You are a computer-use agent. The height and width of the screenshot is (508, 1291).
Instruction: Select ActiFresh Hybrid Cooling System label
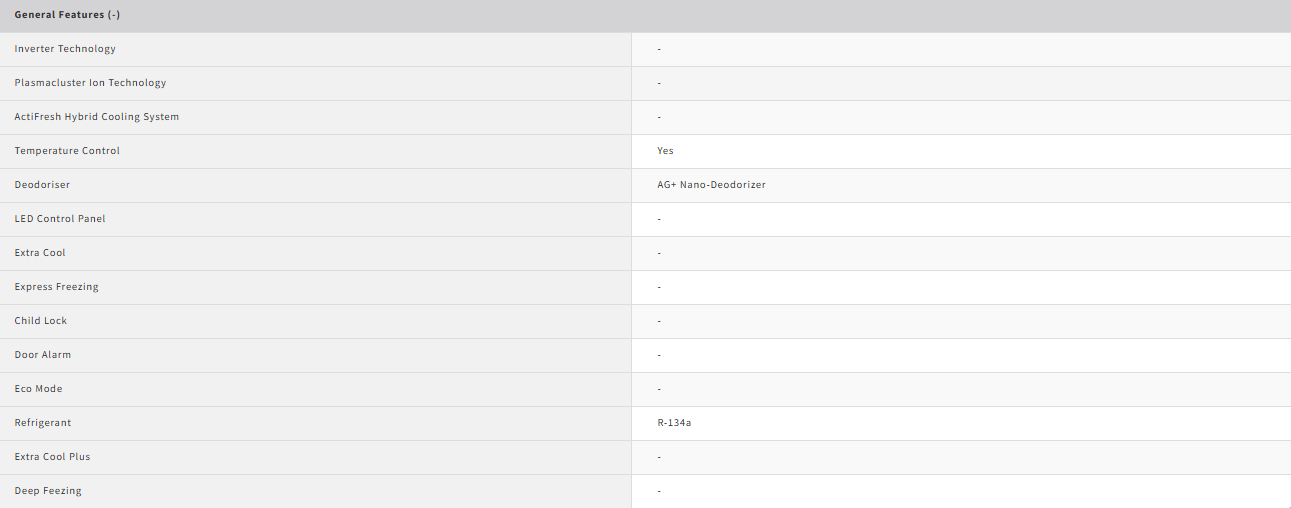[97, 117]
